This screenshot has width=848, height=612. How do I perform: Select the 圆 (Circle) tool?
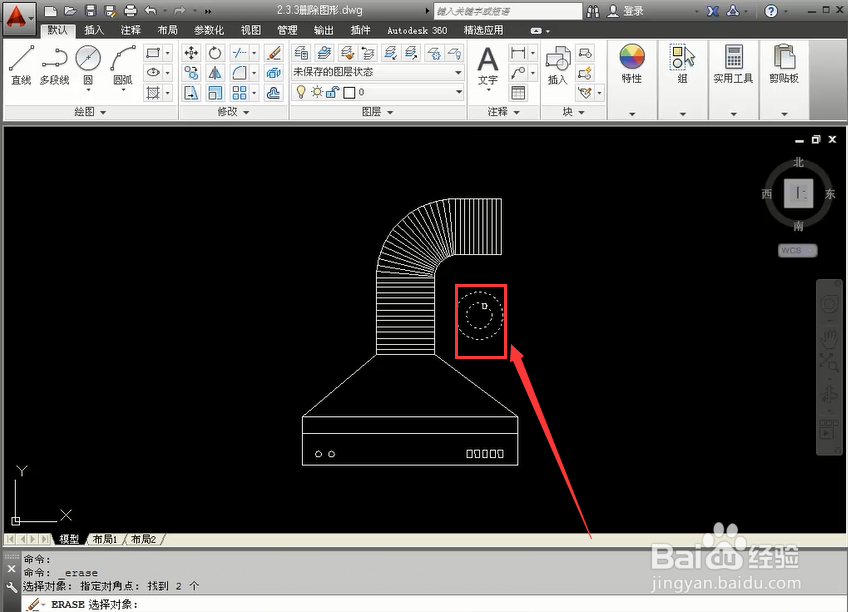click(88, 65)
